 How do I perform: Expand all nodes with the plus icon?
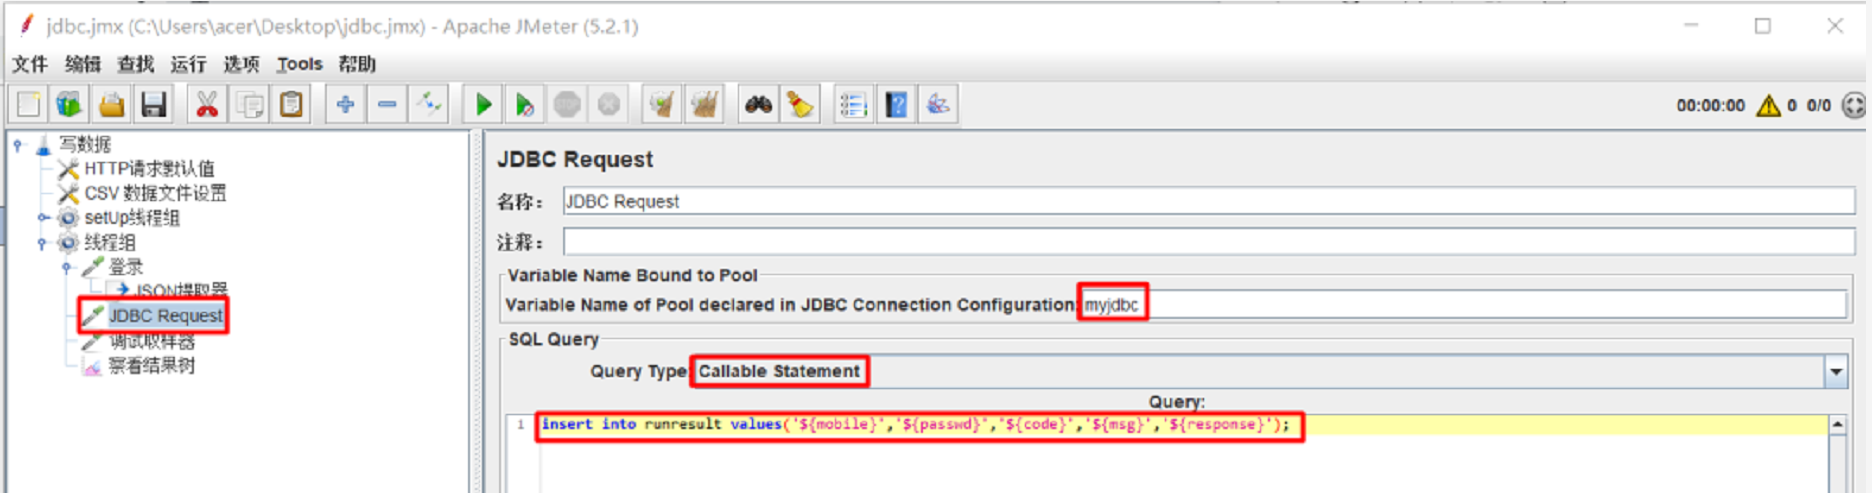coord(345,104)
